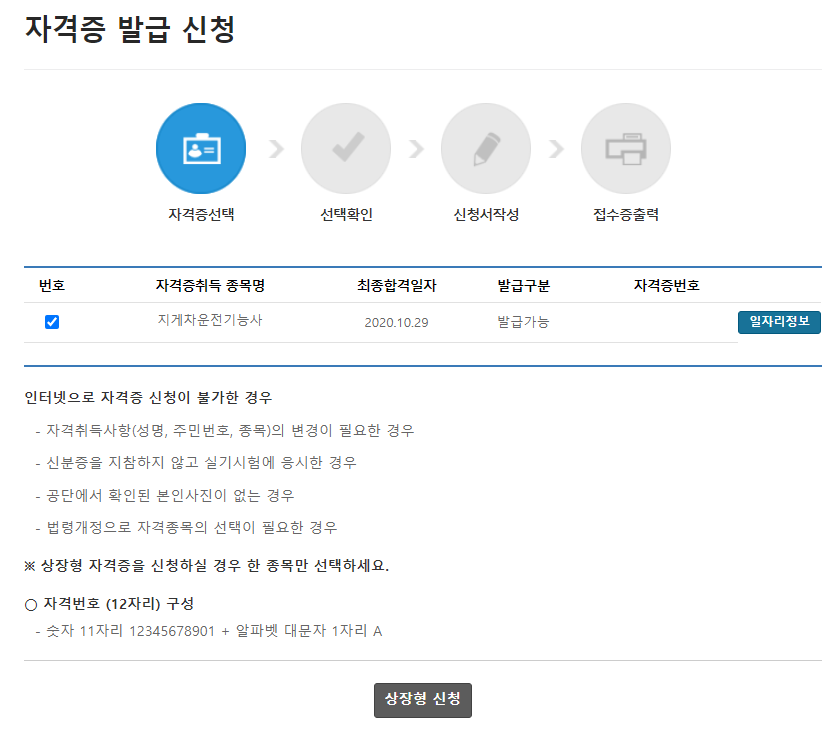Image resolution: width=830 pixels, height=730 pixels.
Task: Click the 인터넷으로 자격증 신청이 불가한 경우 heading
Action: pyautogui.click(x=148, y=398)
